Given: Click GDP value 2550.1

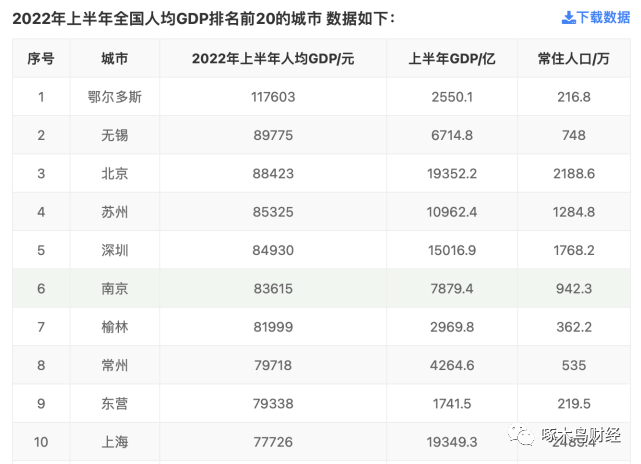Looking at the screenshot, I should [452, 97].
